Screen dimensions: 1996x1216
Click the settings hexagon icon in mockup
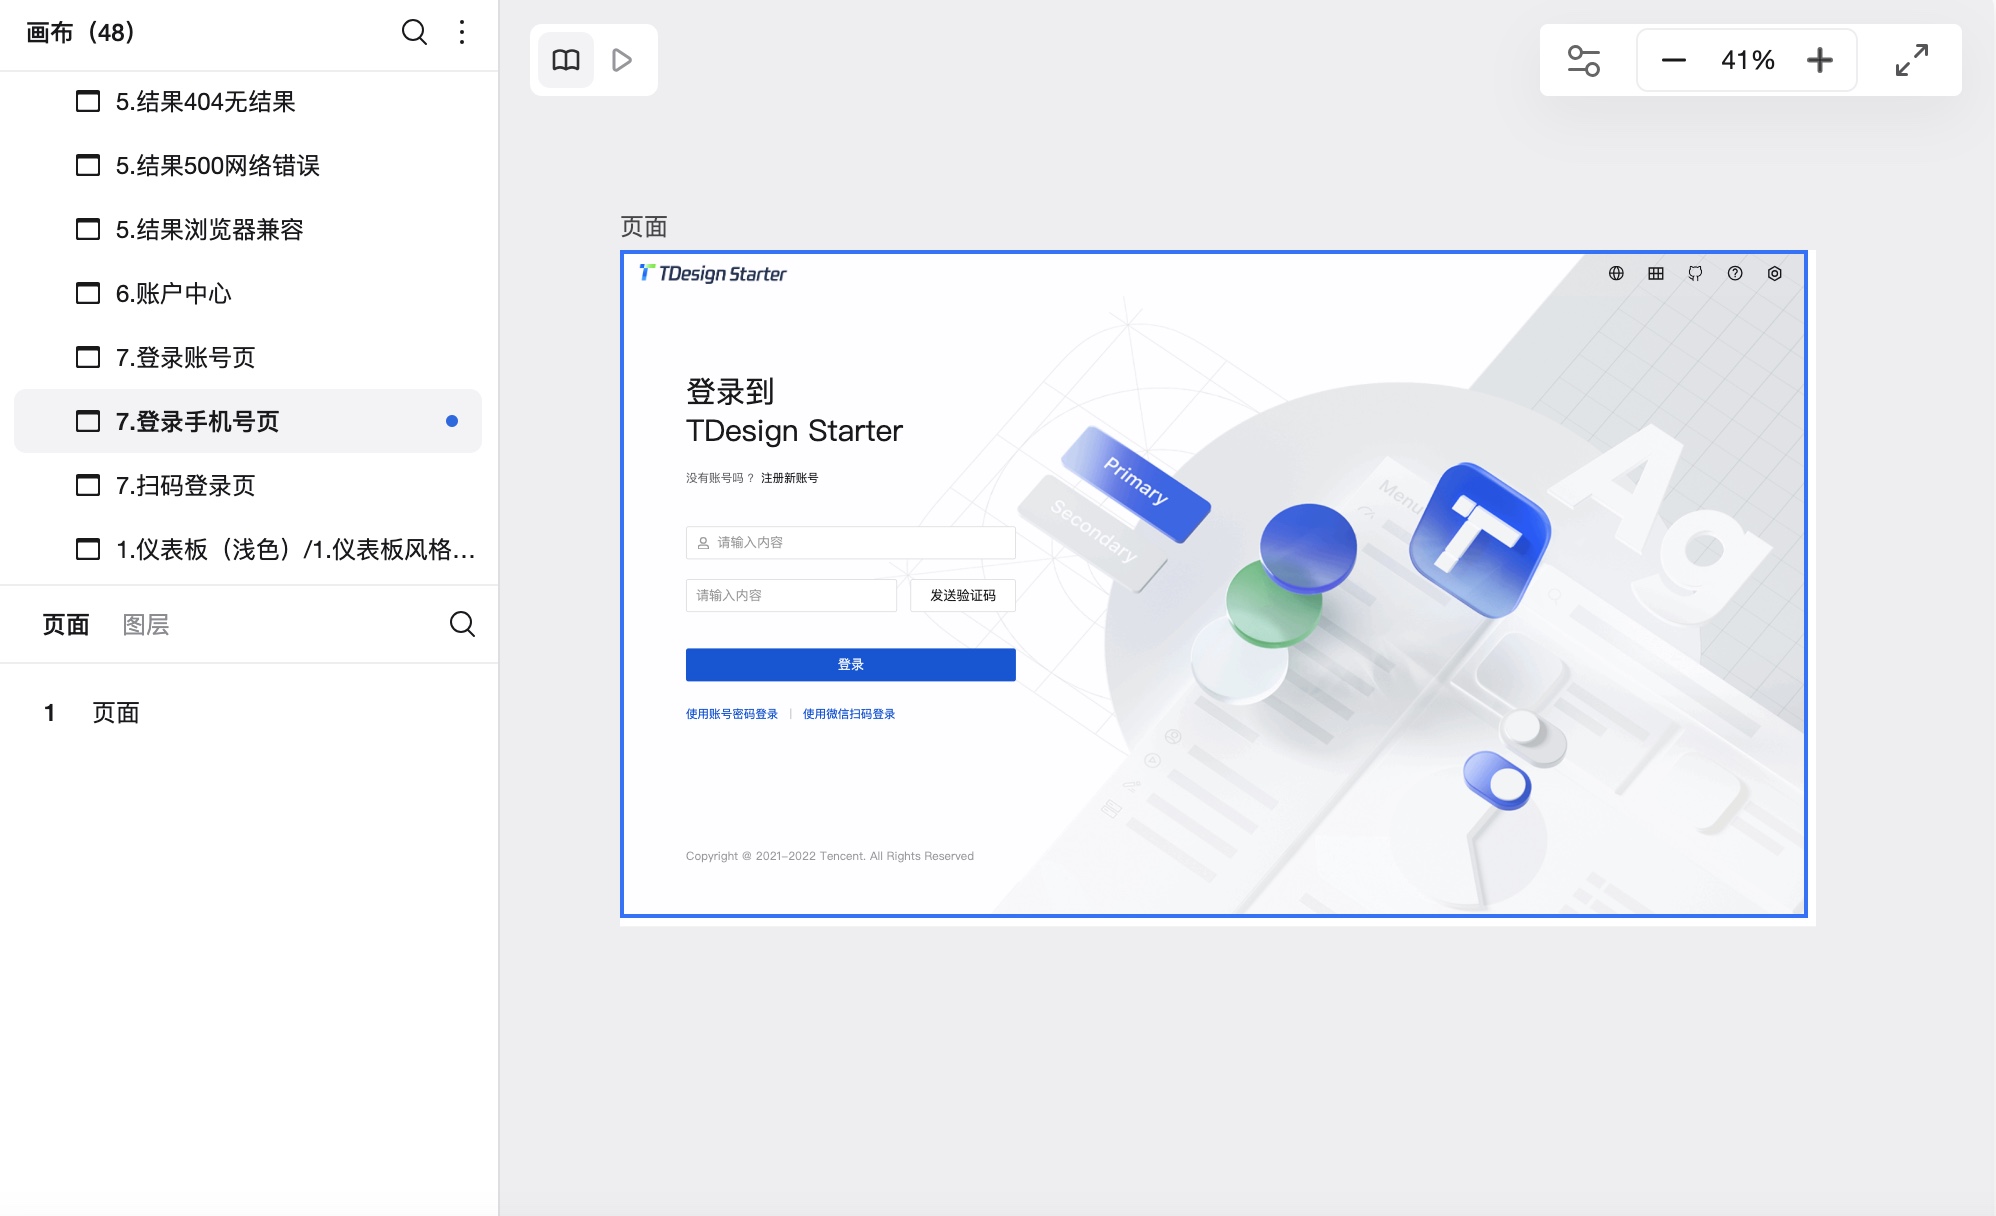1774,273
